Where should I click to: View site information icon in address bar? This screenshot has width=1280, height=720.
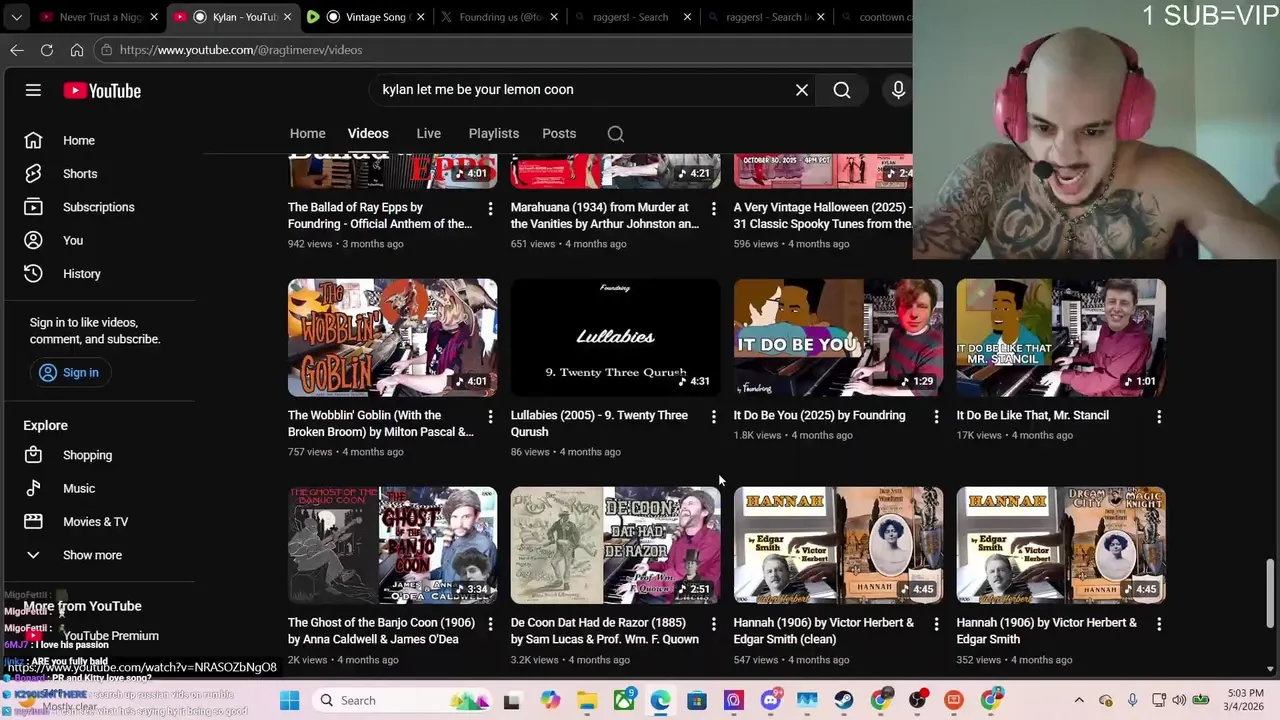106,50
